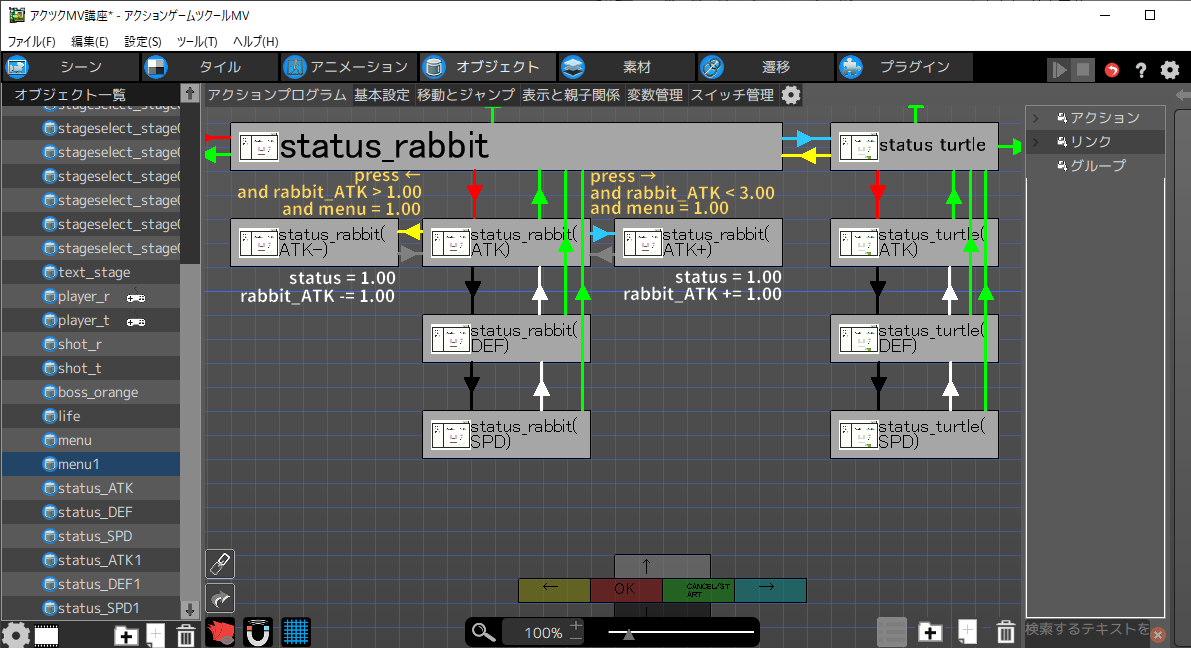Click the red undo/reset circular icon
This screenshot has height=648, width=1191.
click(1112, 70)
